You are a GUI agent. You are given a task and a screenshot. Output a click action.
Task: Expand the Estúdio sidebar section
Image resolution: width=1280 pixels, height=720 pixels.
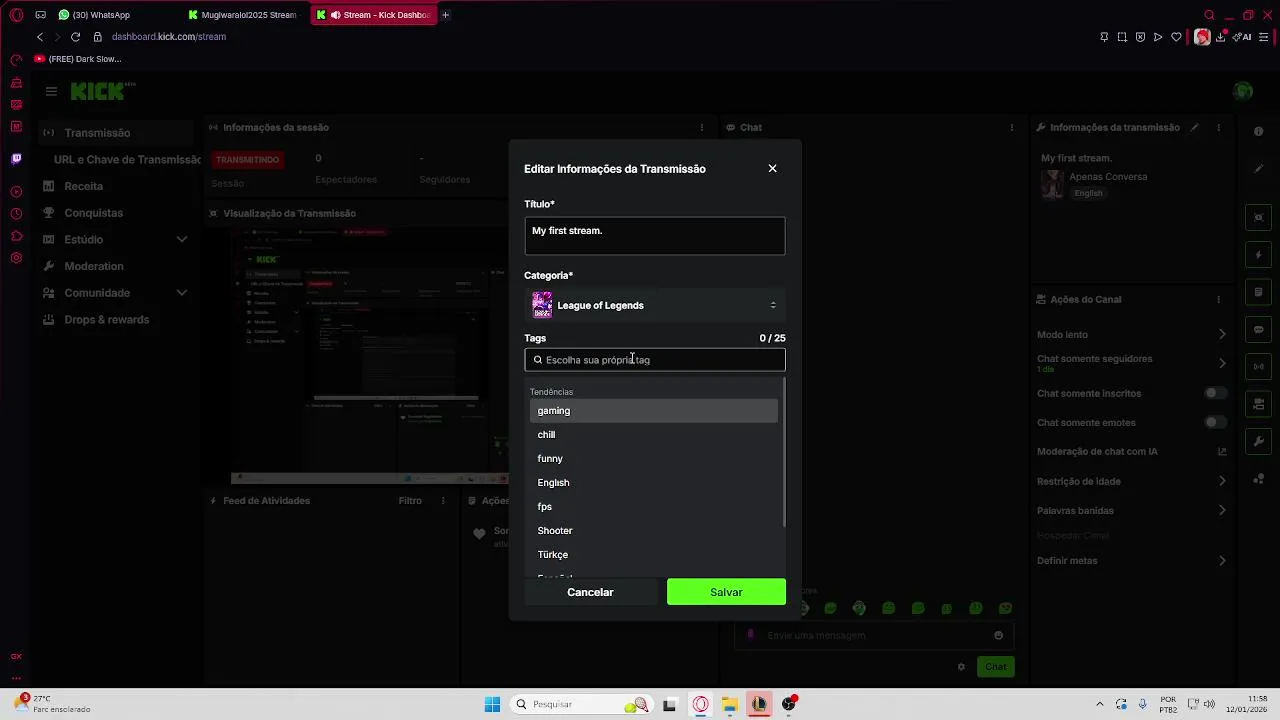(x=115, y=240)
